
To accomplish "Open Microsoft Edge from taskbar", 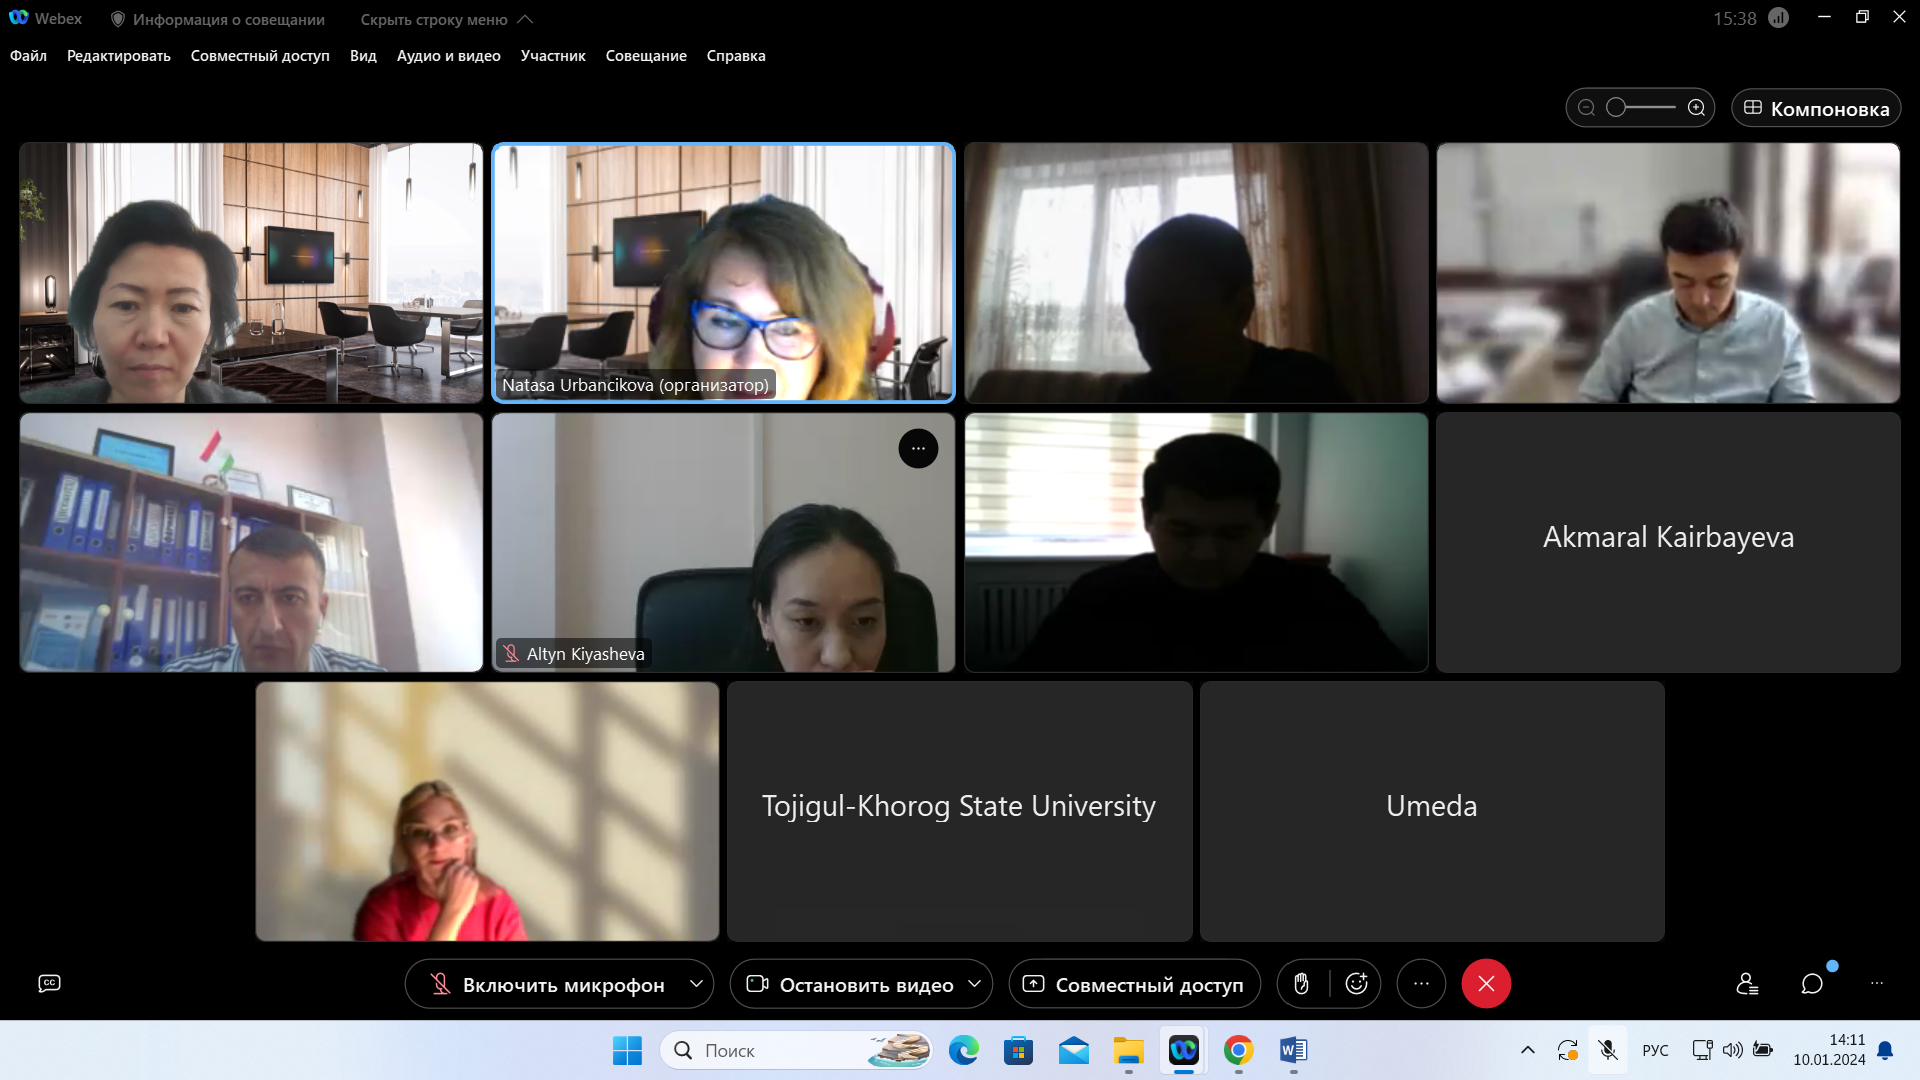I will [x=964, y=1050].
